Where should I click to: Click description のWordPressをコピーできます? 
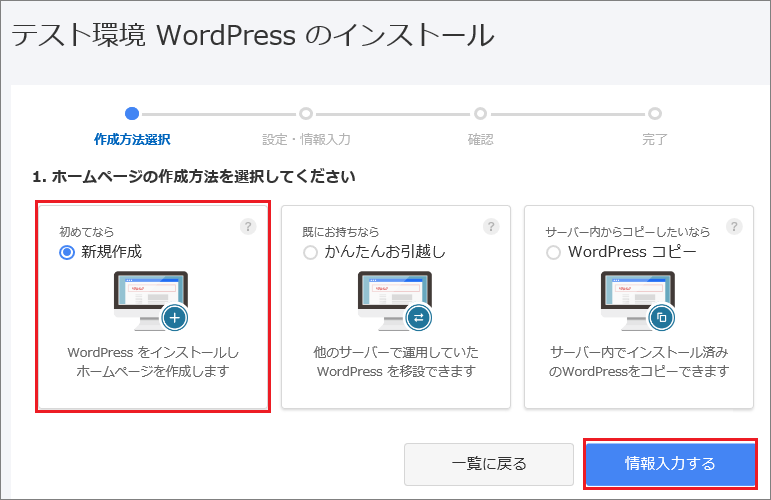click(639, 371)
